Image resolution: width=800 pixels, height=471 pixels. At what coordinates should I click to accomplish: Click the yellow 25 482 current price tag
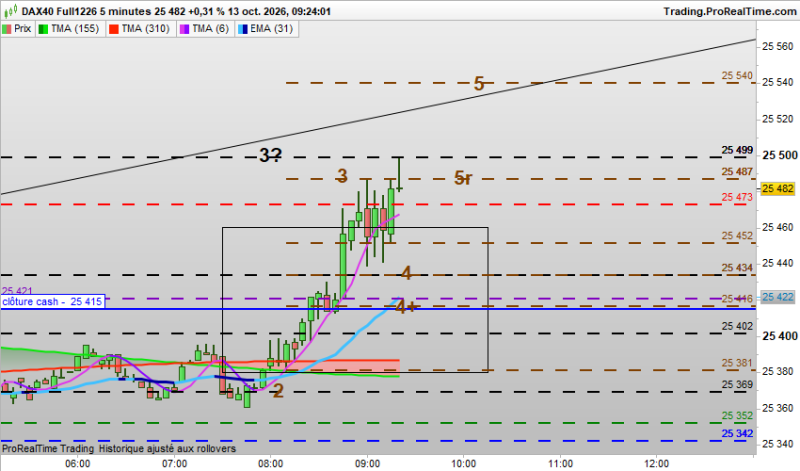778,189
